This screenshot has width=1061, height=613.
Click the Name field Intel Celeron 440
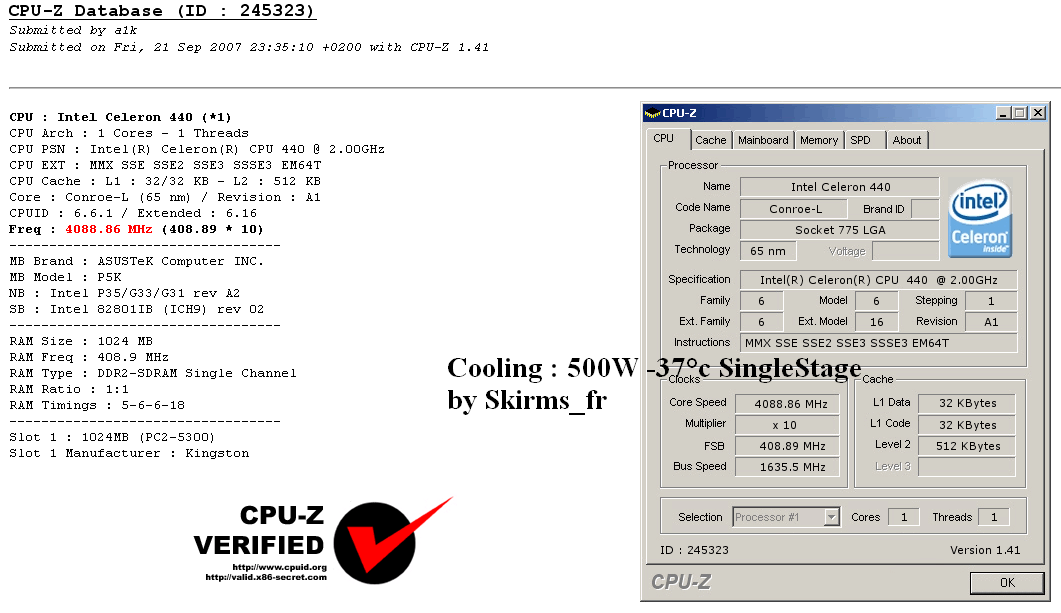pos(840,187)
